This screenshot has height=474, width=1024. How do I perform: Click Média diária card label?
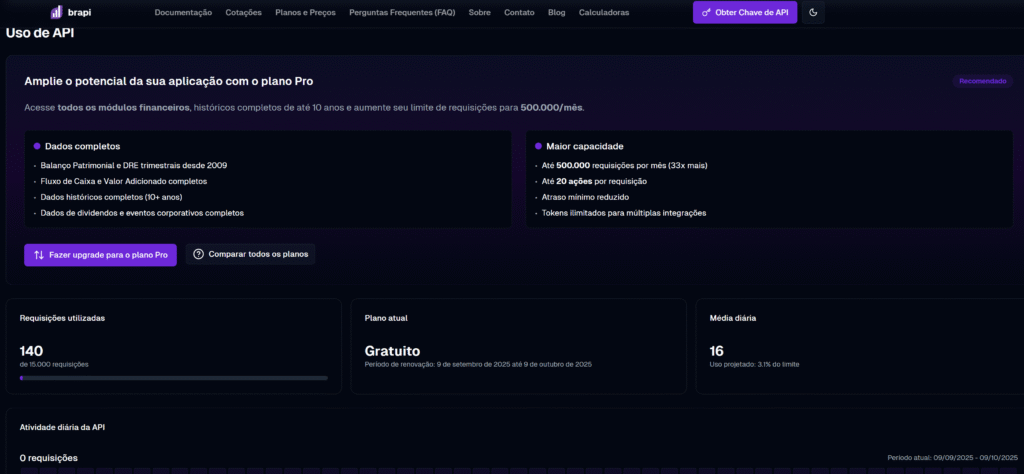[x=733, y=318]
